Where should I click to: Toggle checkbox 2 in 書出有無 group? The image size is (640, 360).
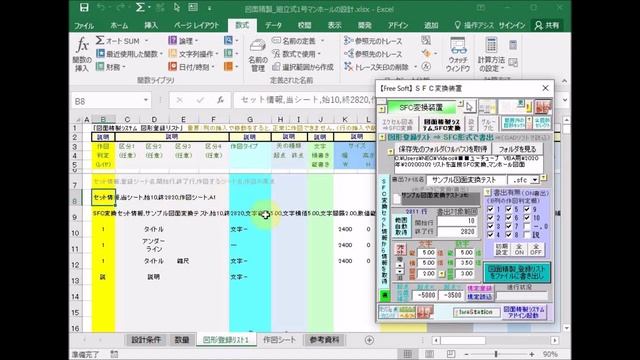pyautogui.click(x=490, y=218)
